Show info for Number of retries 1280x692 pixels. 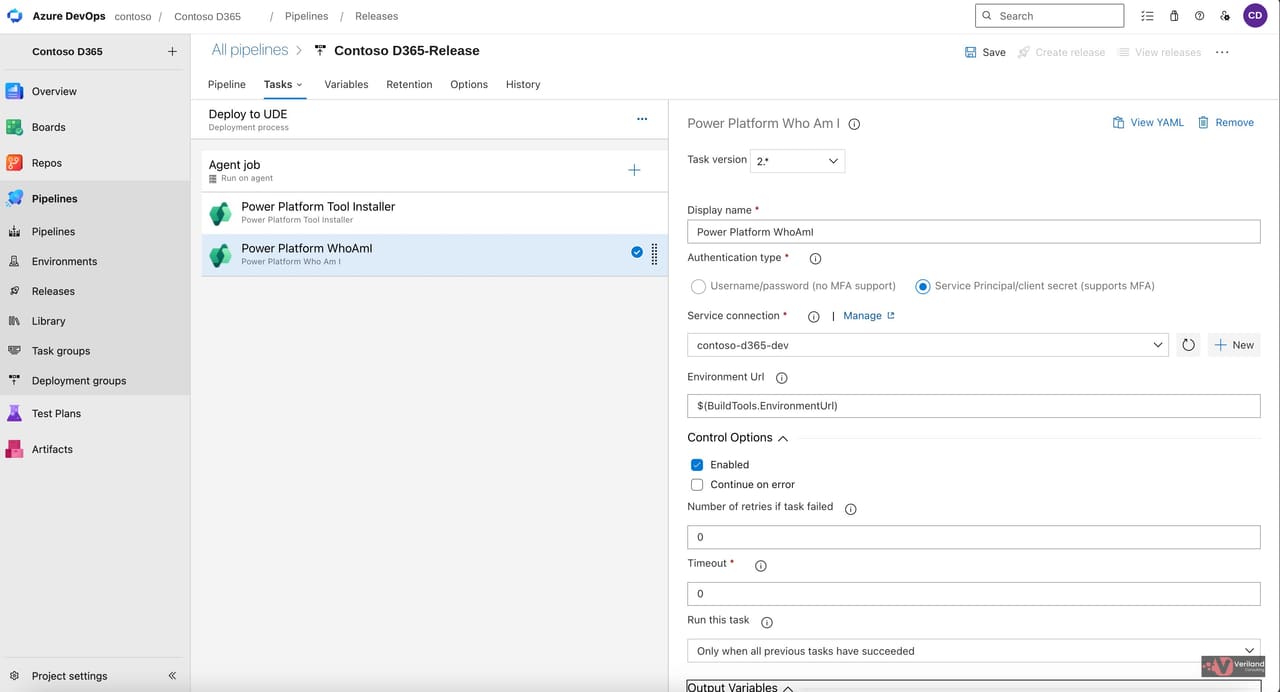851,509
